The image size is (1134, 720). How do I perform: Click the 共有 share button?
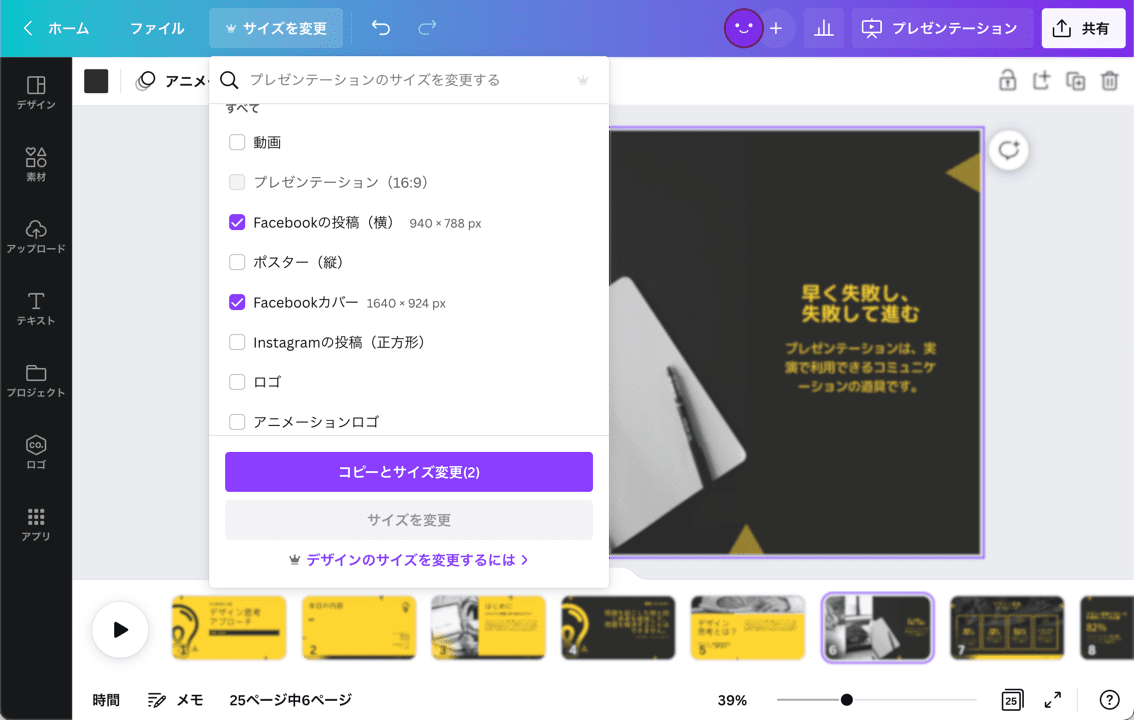tap(1083, 28)
